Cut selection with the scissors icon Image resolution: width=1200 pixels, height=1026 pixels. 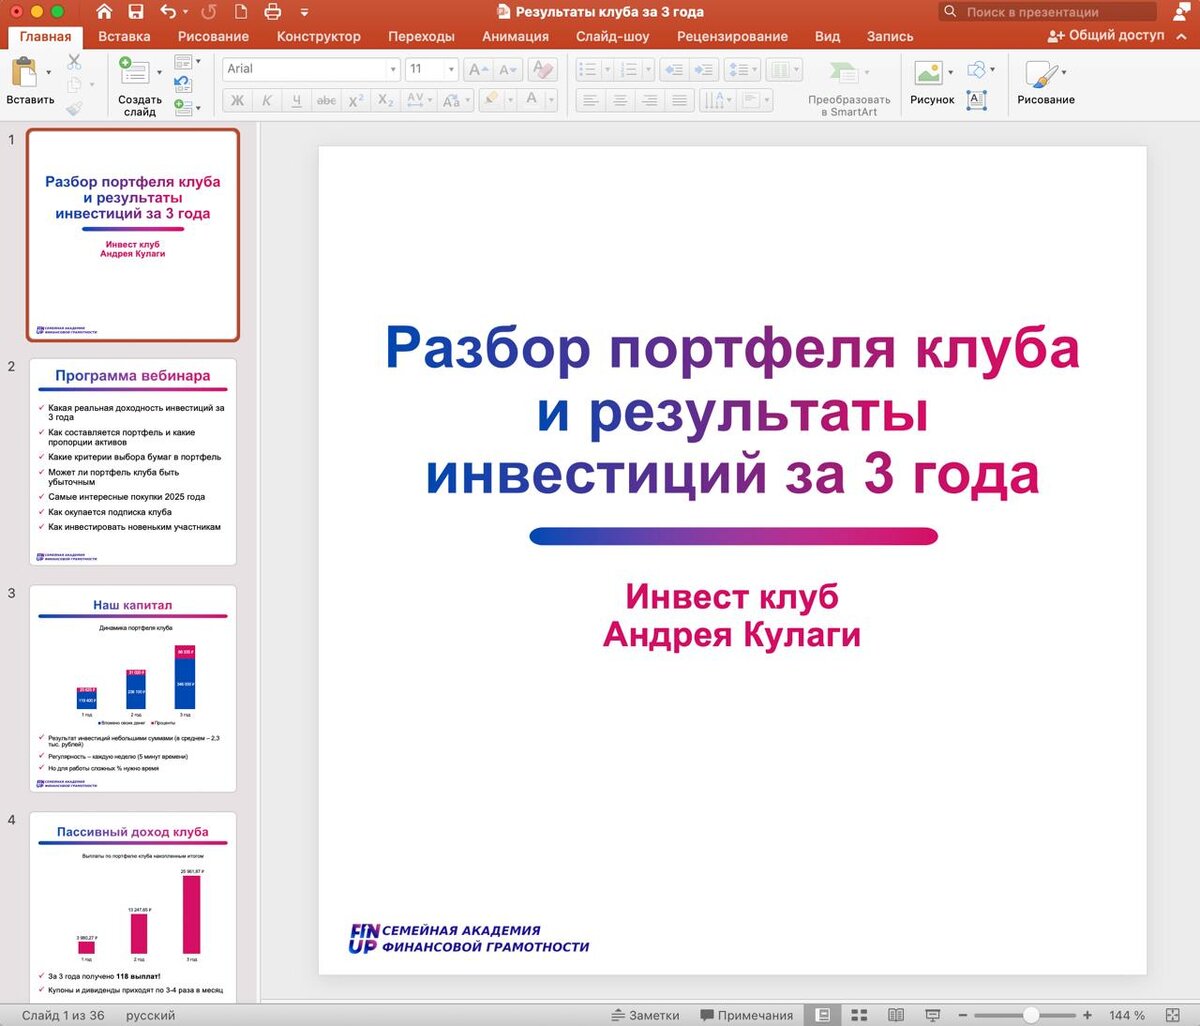[74, 61]
